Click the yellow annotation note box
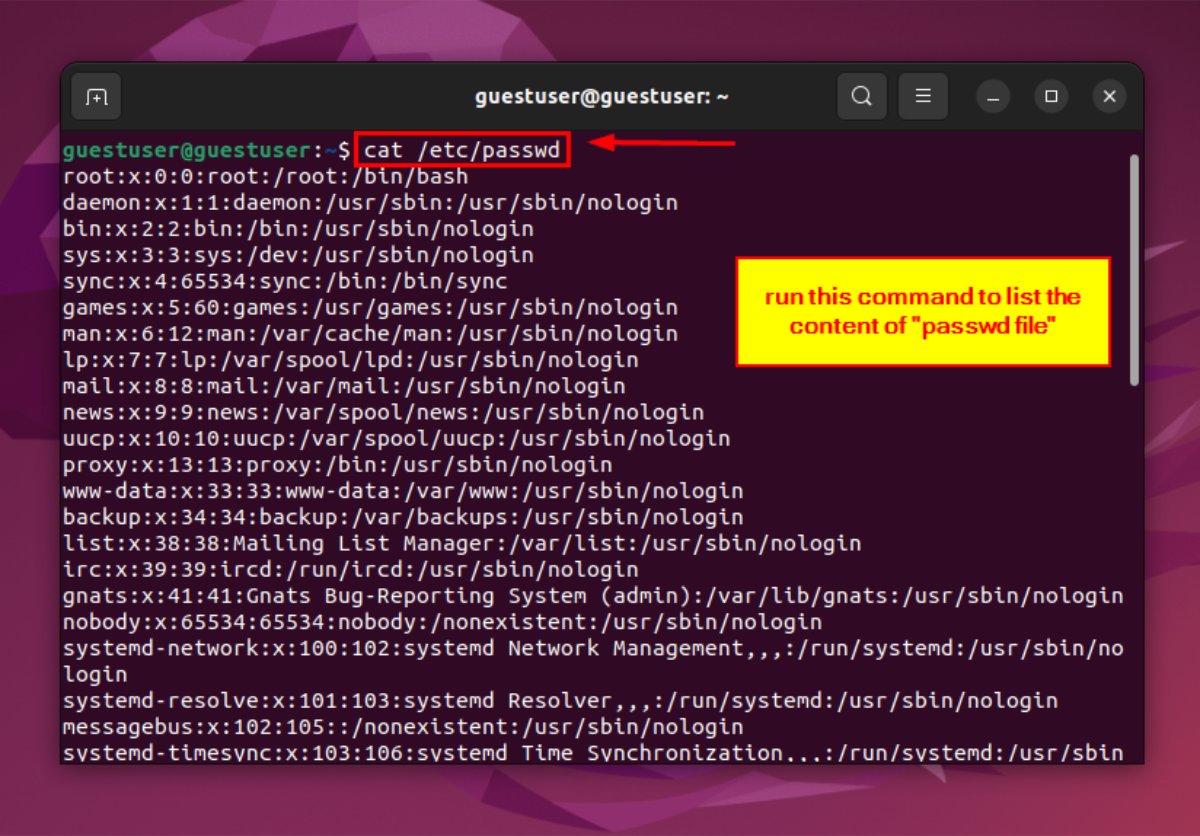Viewport: 1200px width, 836px height. [923, 312]
